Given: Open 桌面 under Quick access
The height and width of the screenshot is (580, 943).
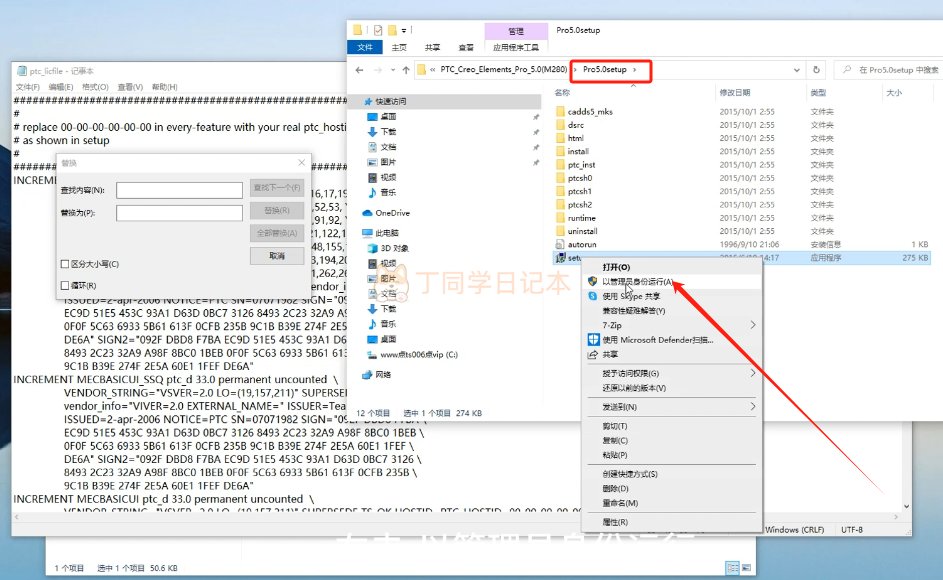Looking at the screenshot, I should [x=382, y=116].
